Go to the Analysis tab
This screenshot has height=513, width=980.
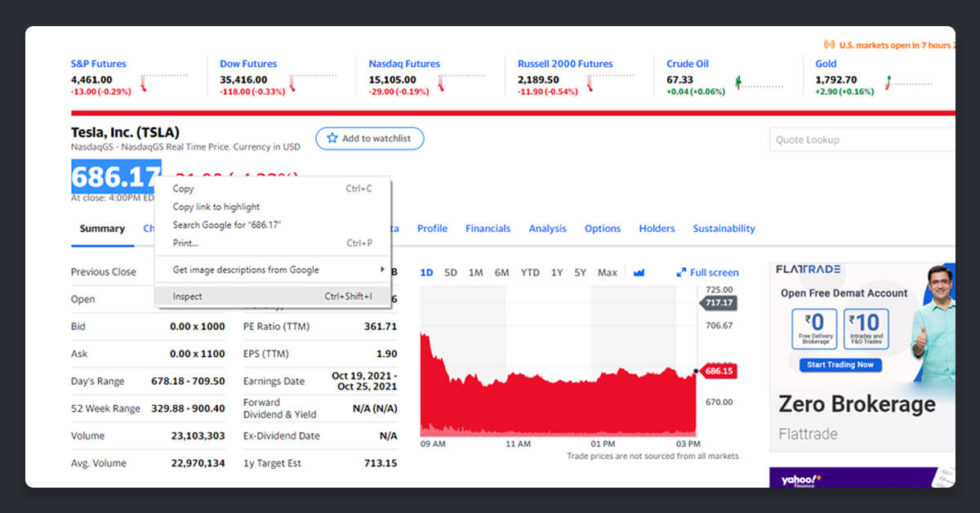[548, 229]
